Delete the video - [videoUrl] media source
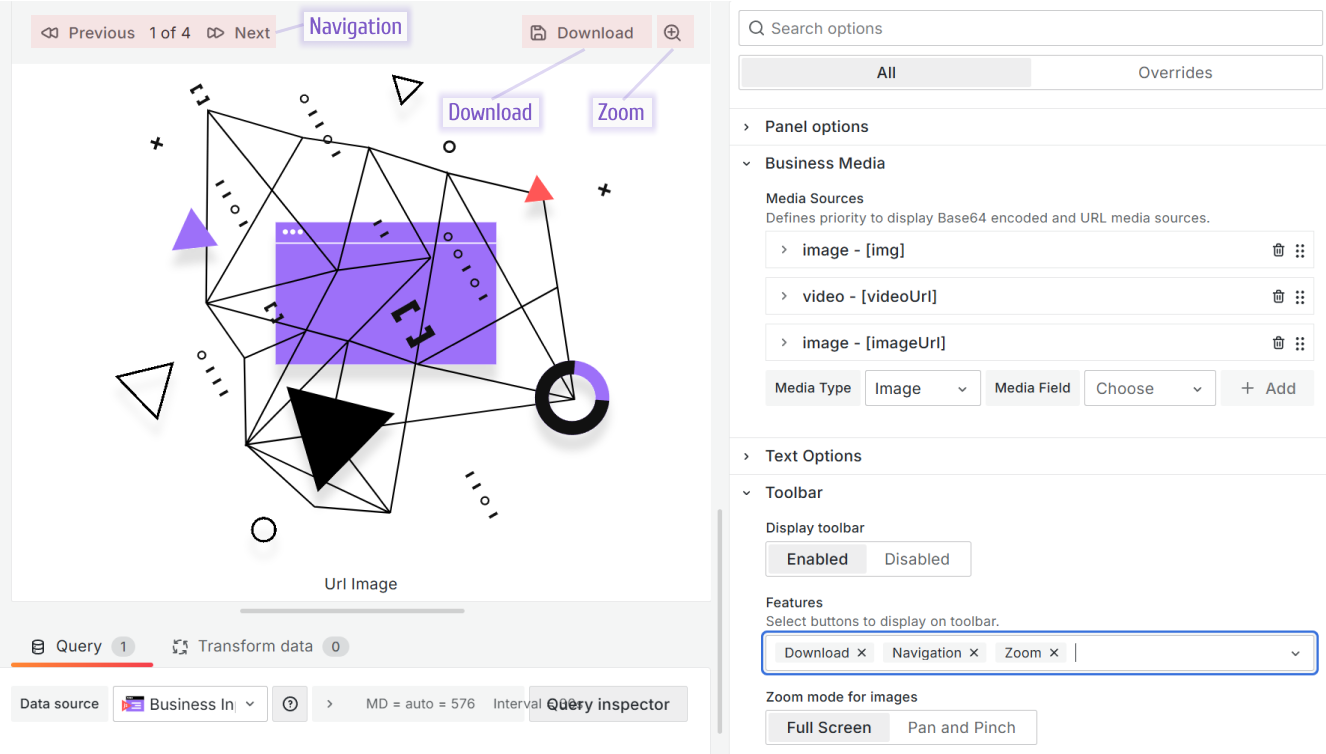 [1278, 296]
